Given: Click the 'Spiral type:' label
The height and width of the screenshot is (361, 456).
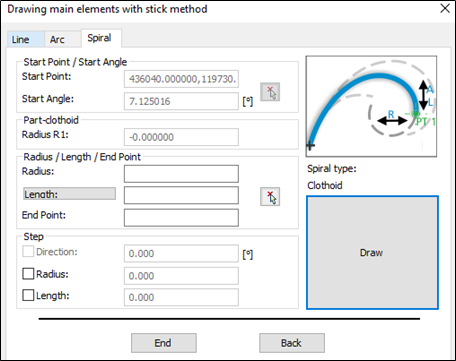Looking at the screenshot, I should point(332,169).
